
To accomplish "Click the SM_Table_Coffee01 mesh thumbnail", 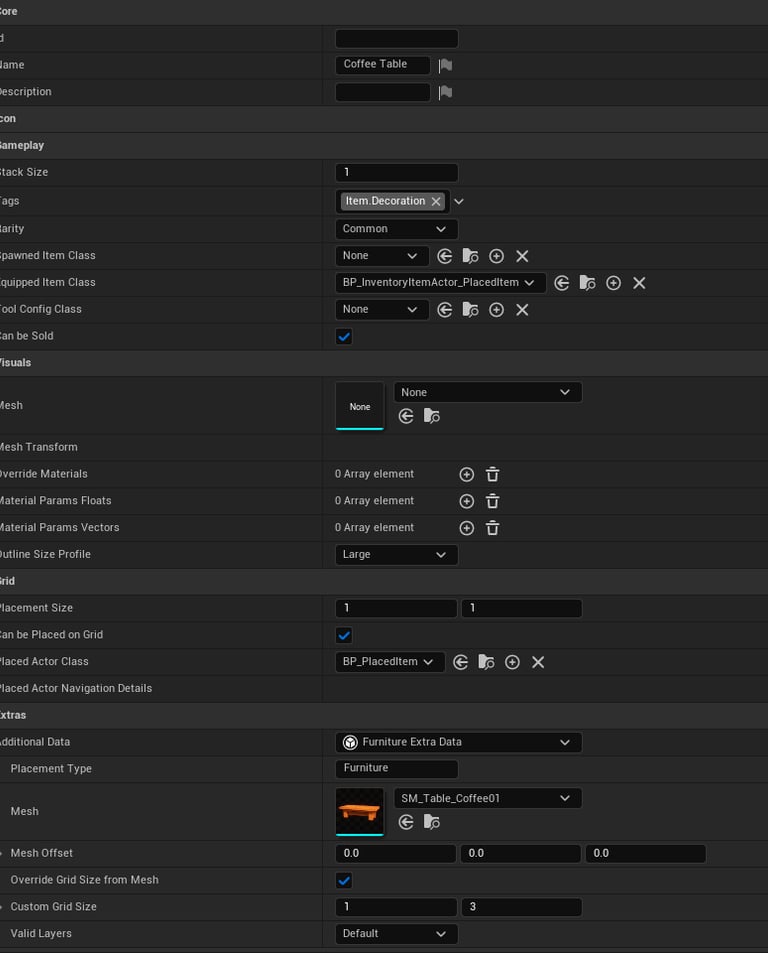I will pyautogui.click(x=360, y=812).
